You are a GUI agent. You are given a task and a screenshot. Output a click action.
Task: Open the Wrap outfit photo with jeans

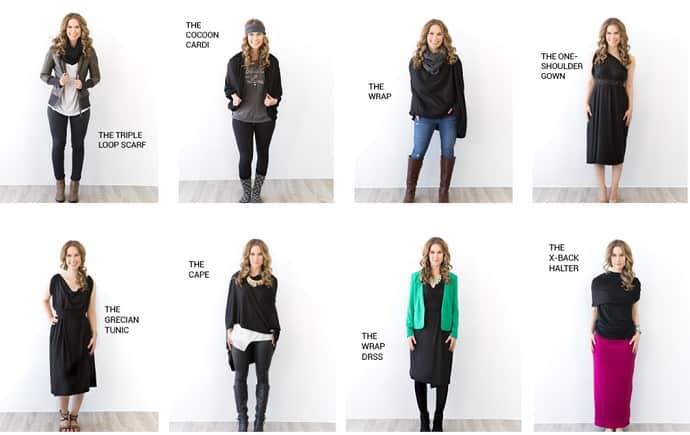click(x=433, y=102)
